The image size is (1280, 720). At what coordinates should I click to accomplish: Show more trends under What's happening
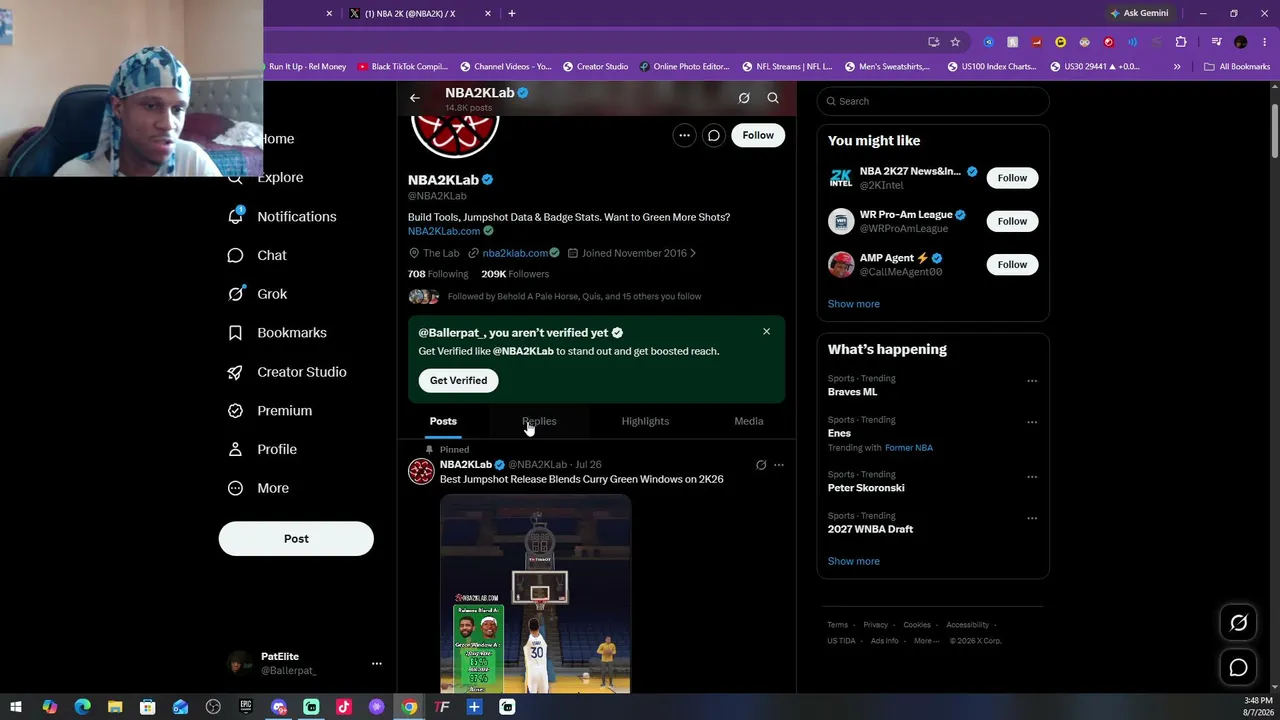[x=854, y=561]
